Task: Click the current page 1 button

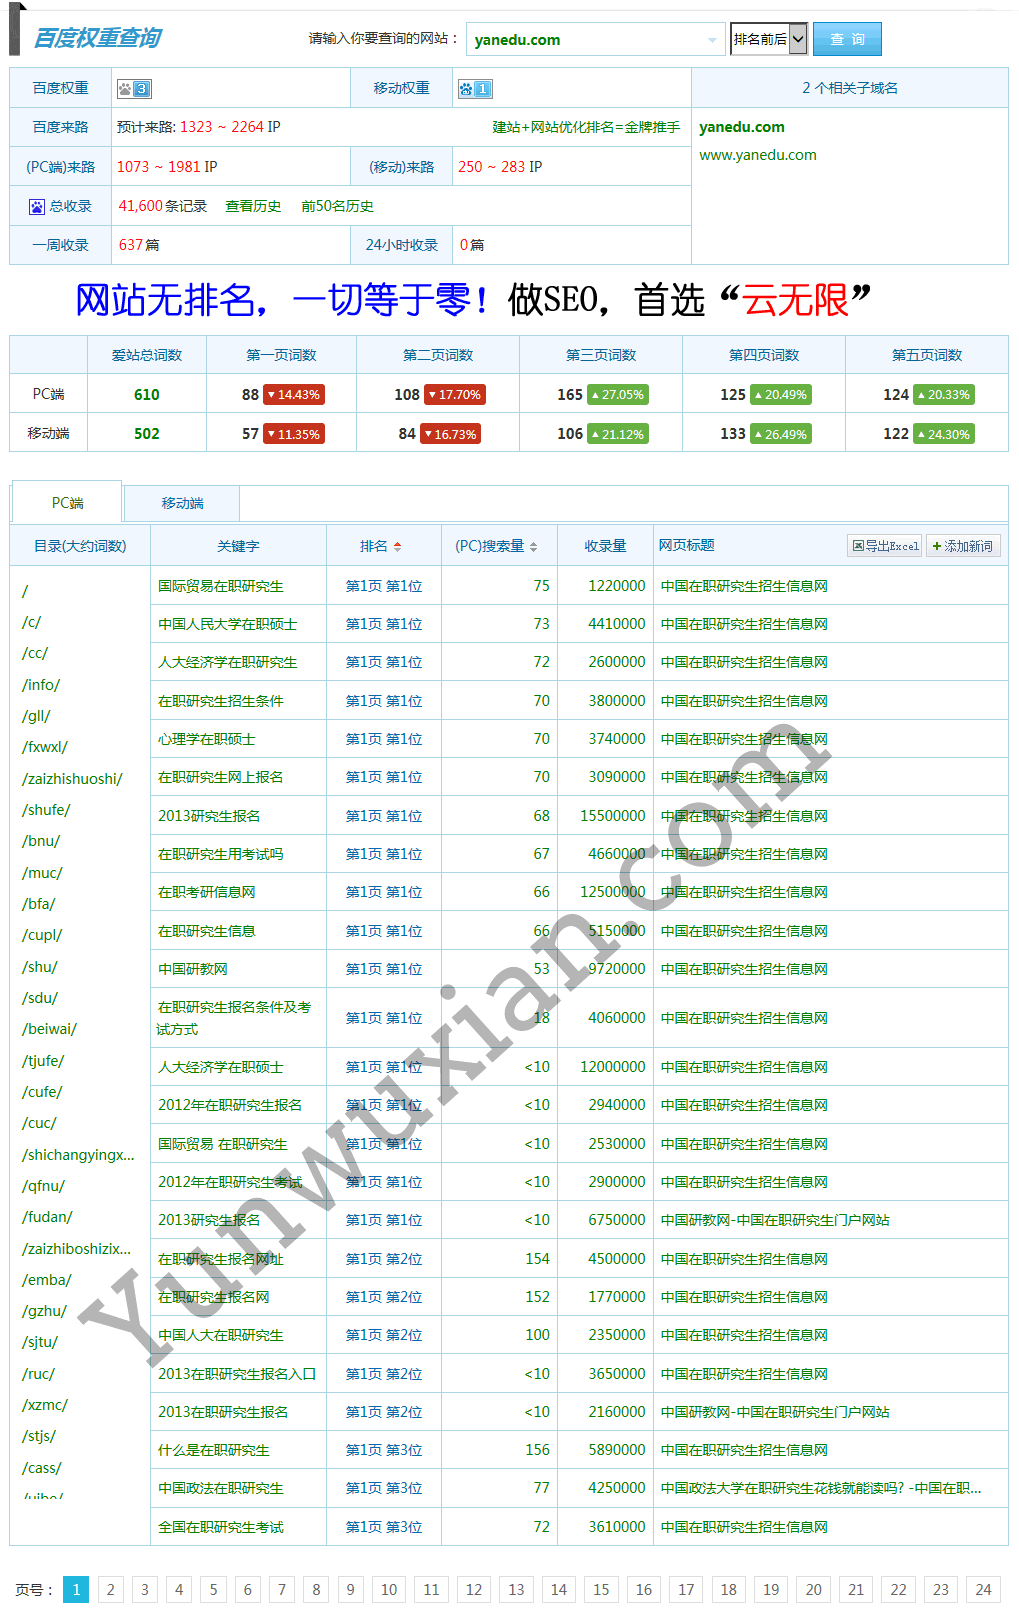Action: pos(76,1589)
